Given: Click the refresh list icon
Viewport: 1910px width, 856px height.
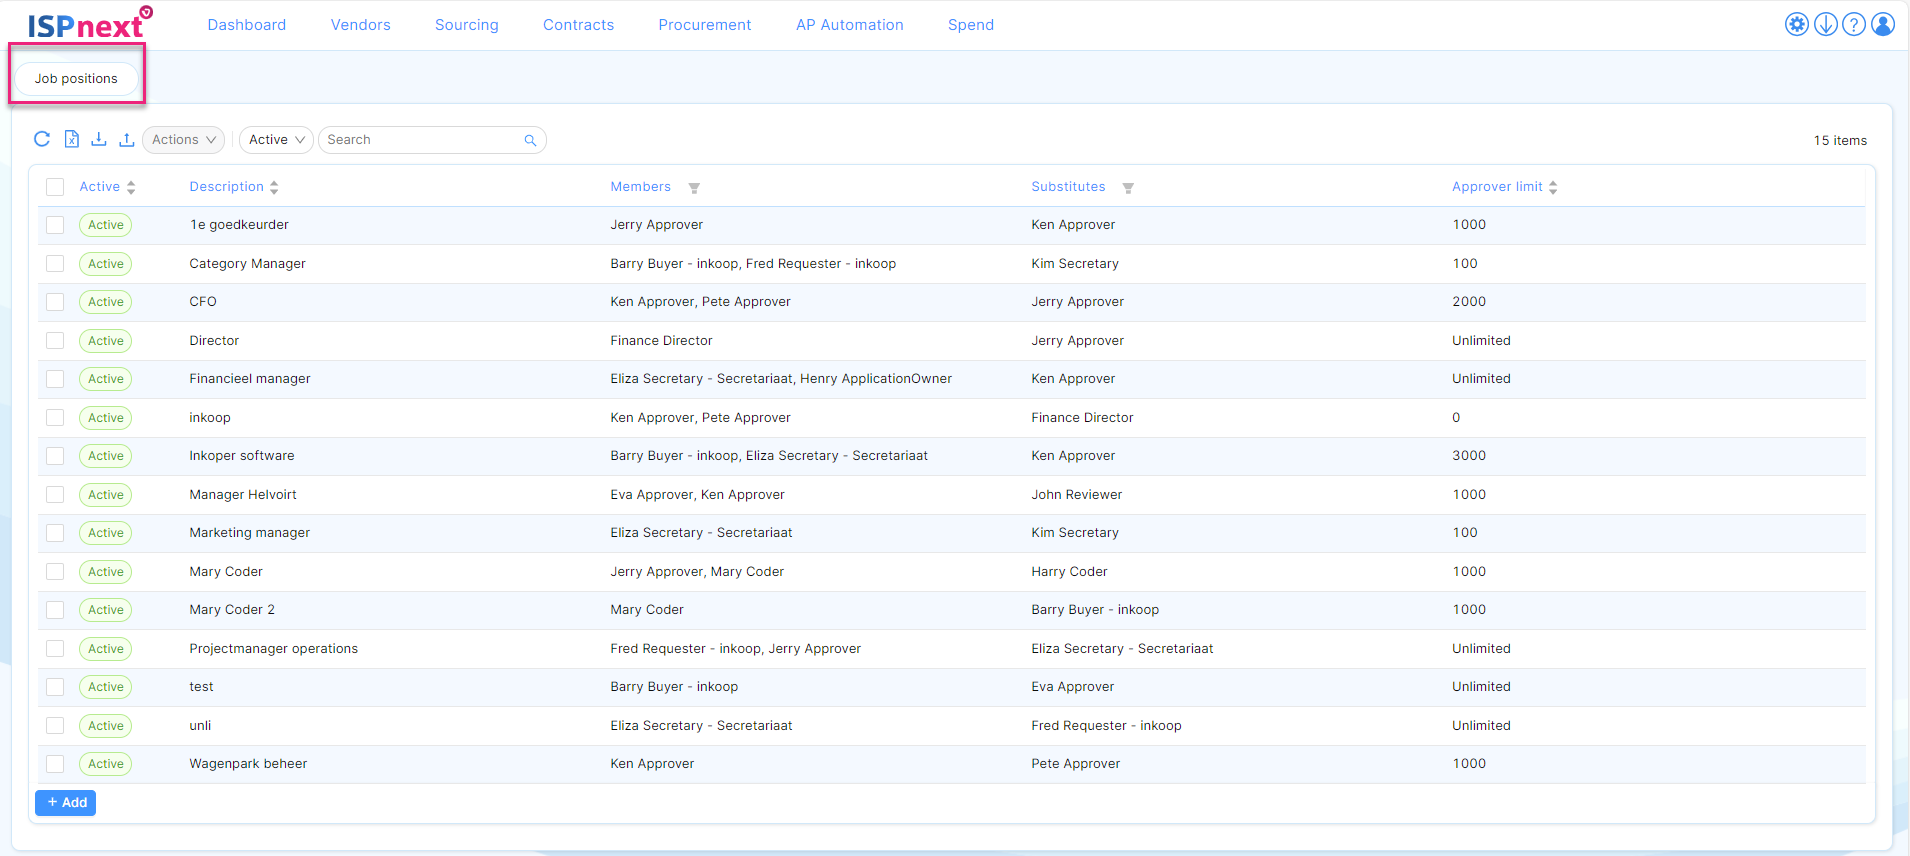Looking at the screenshot, I should click(x=42, y=139).
